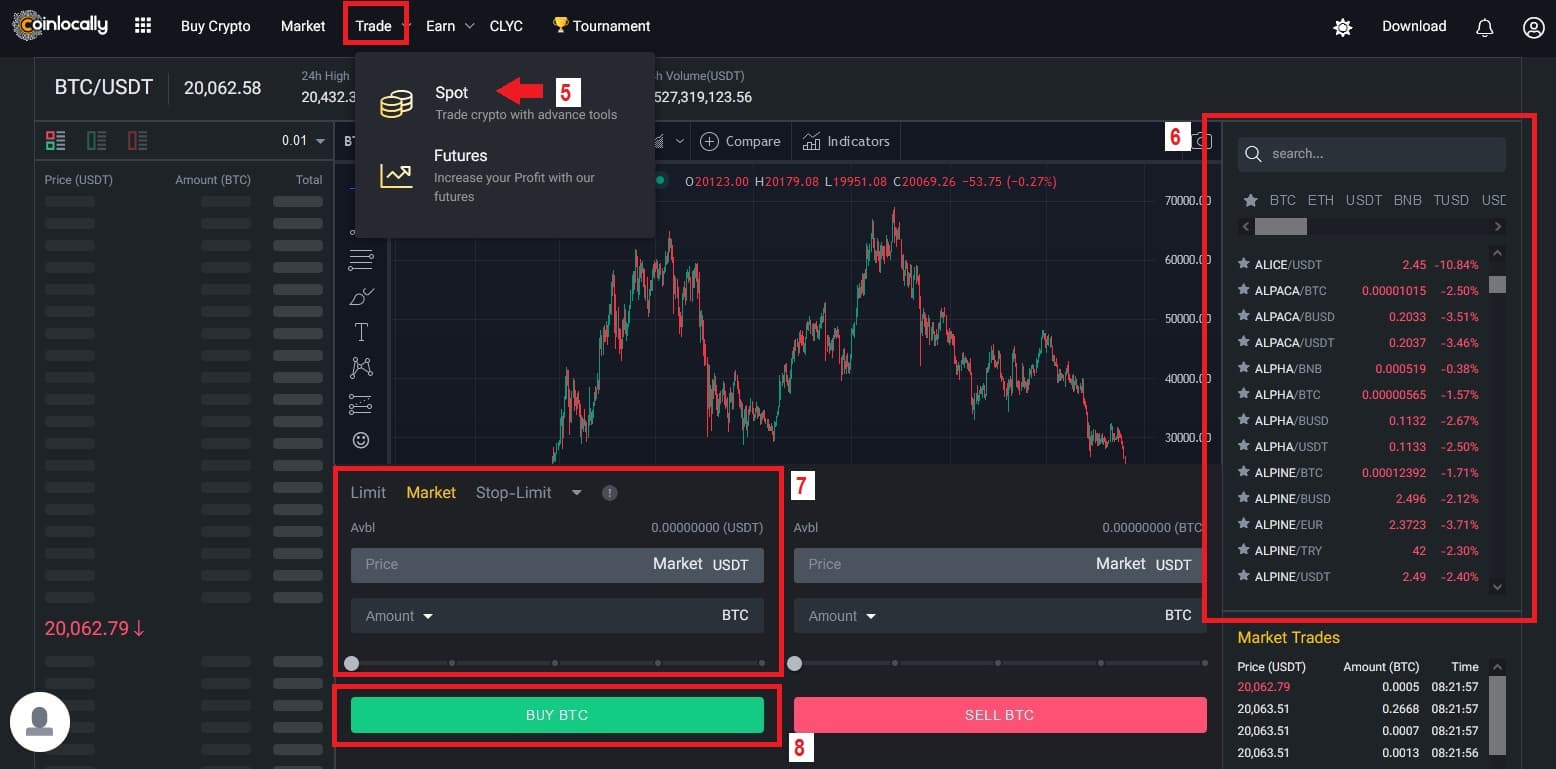Switch to the Limit order tab
The width and height of the screenshot is (1556, 769).
(x=368, y=493)
